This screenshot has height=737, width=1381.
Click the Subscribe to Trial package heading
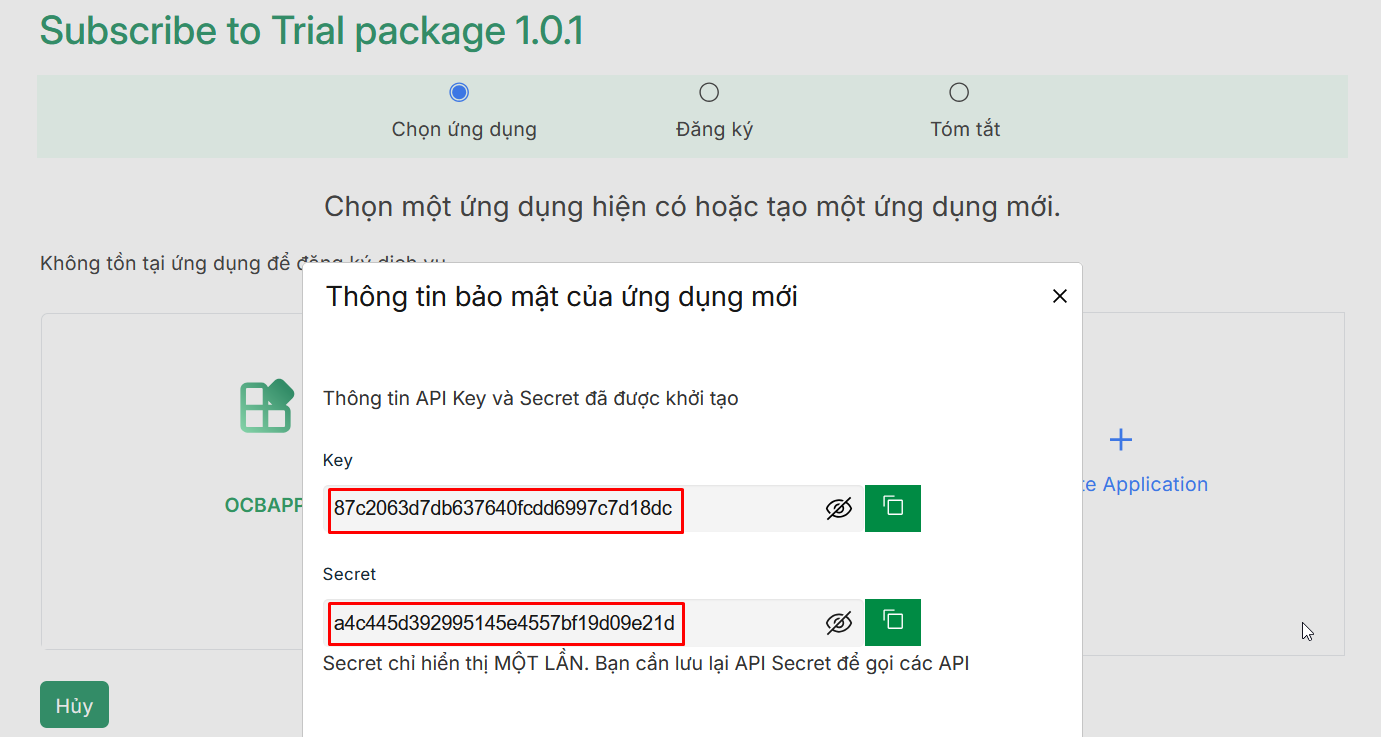click(x=311, y=31)
